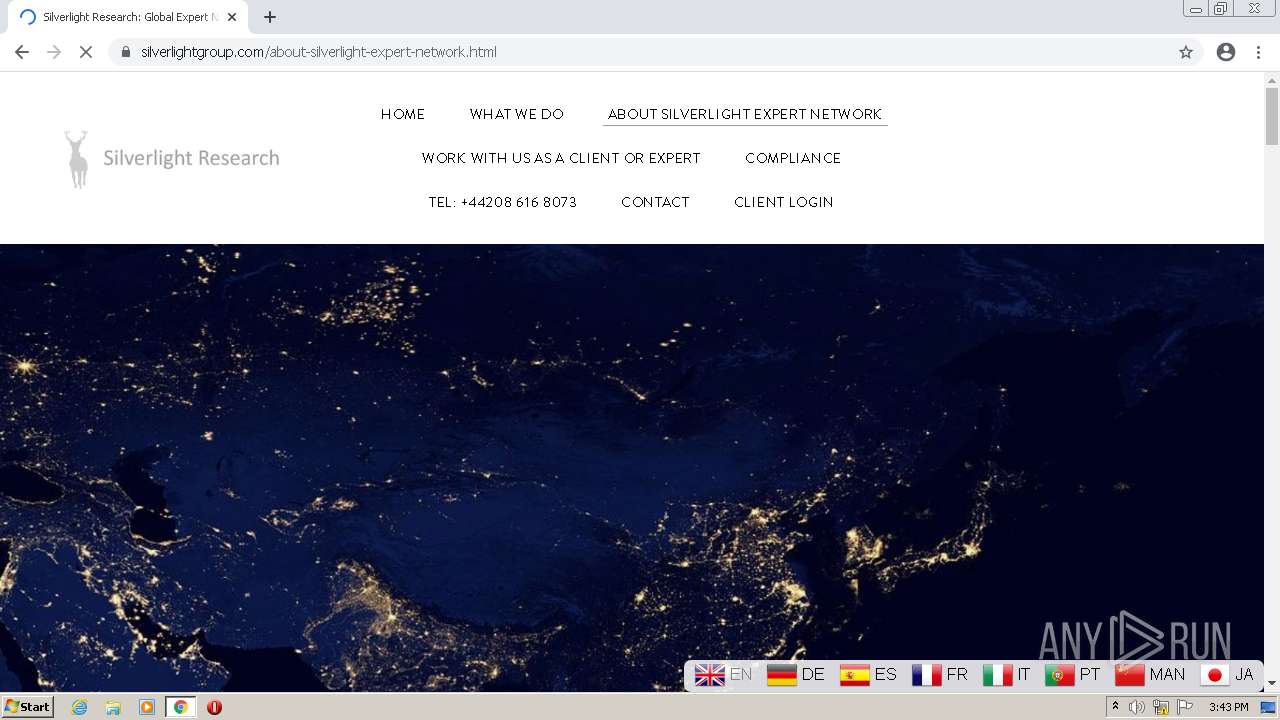The image size is (1280, 720).
Task: Open the WHAT WE DO page
Action: (517, 114)
